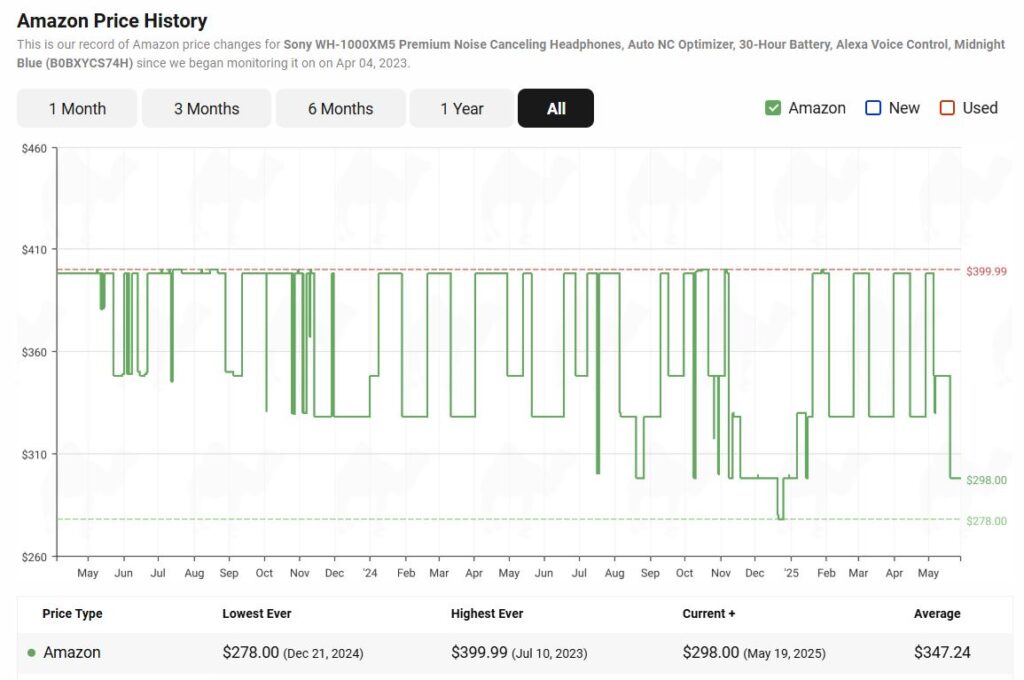This screenshot has width=1024, height=680.
Task: Click the $278.00 lowest price chart label
Action: [986, 521]
